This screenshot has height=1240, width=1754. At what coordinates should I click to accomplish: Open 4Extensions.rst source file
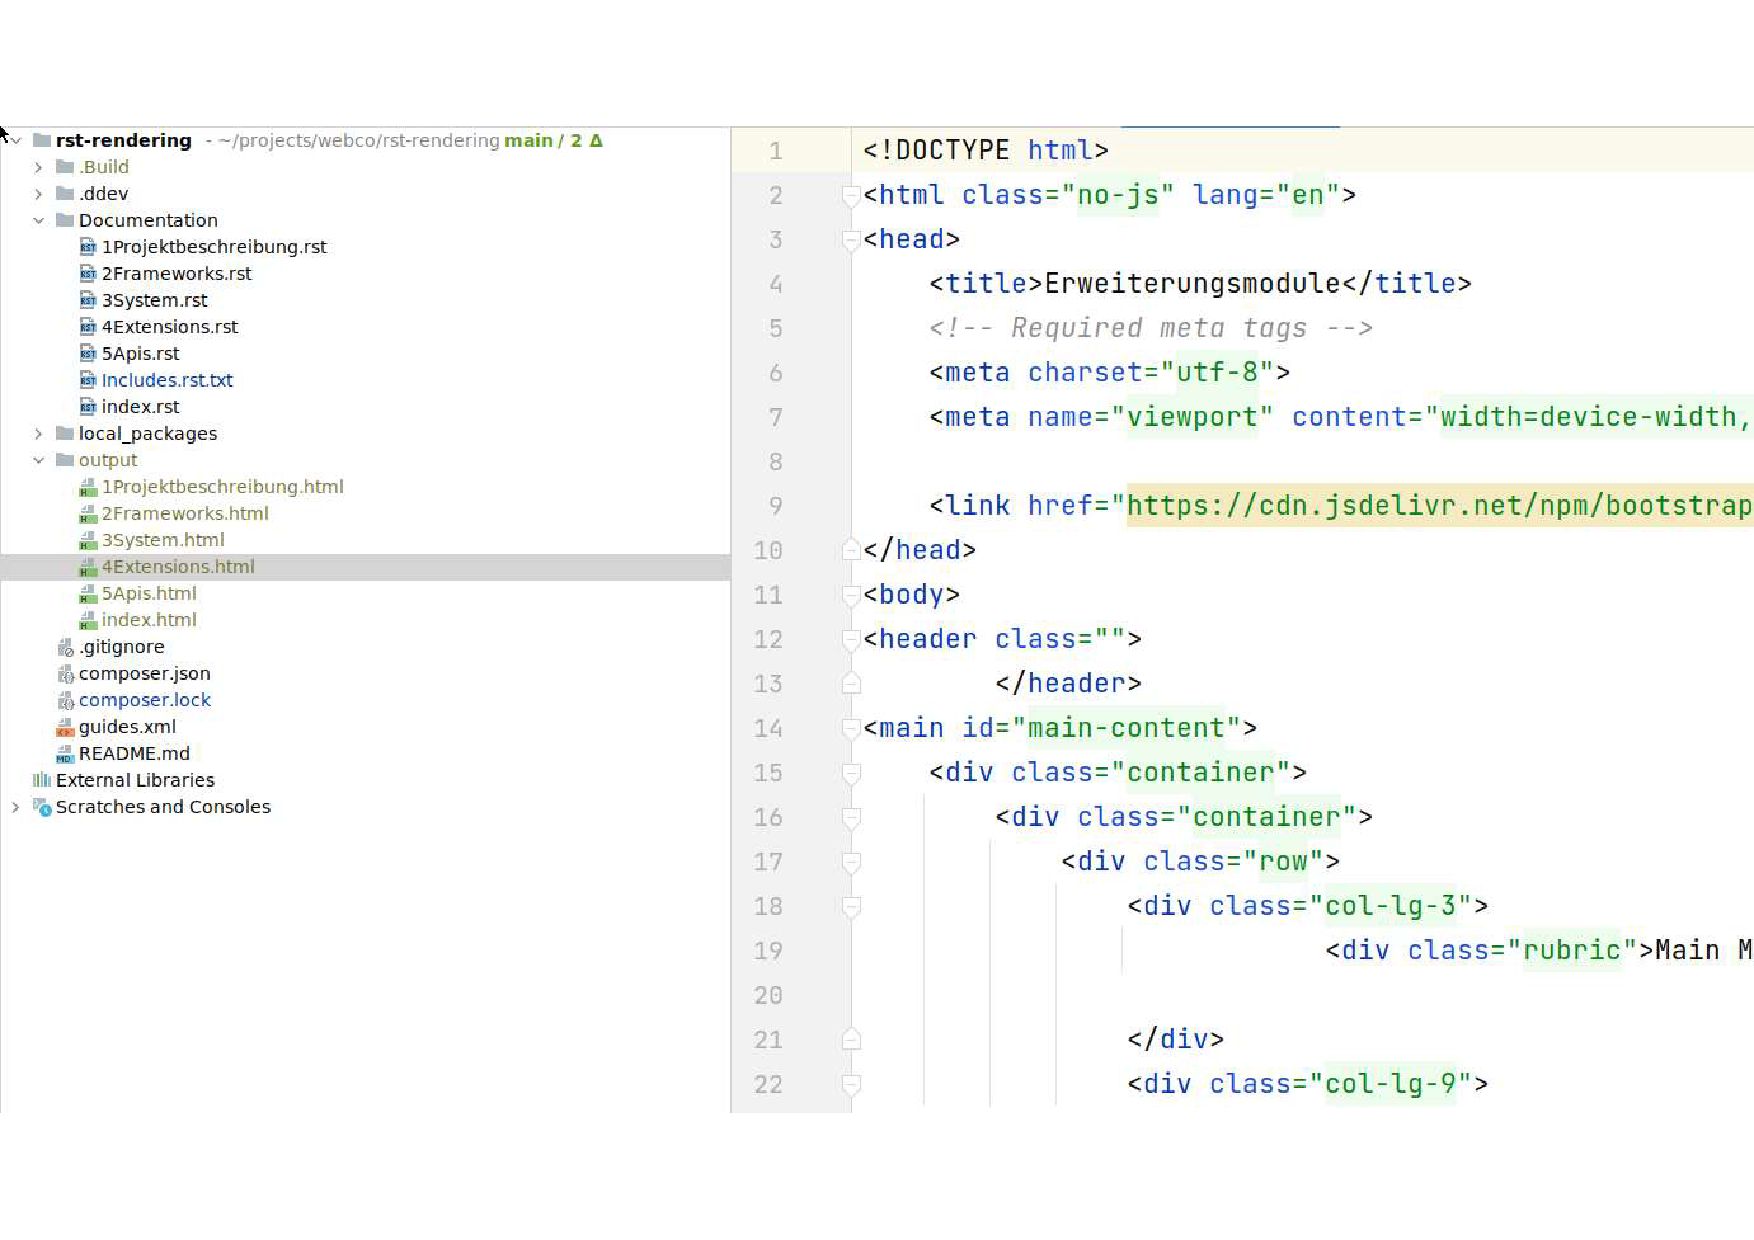click(x=170, y=327)
